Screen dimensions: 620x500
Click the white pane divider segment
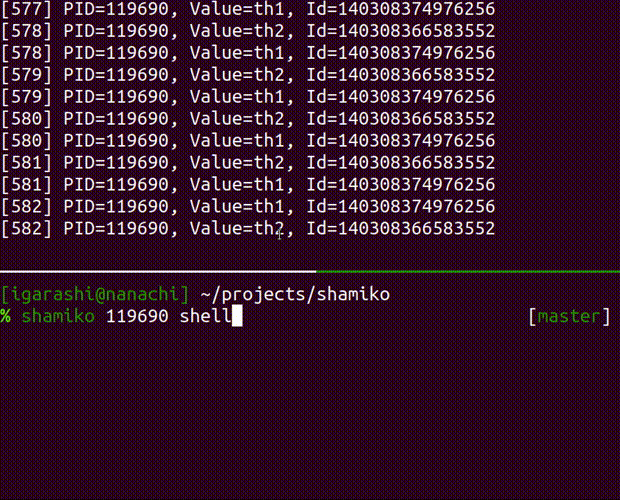coord(158,272)
